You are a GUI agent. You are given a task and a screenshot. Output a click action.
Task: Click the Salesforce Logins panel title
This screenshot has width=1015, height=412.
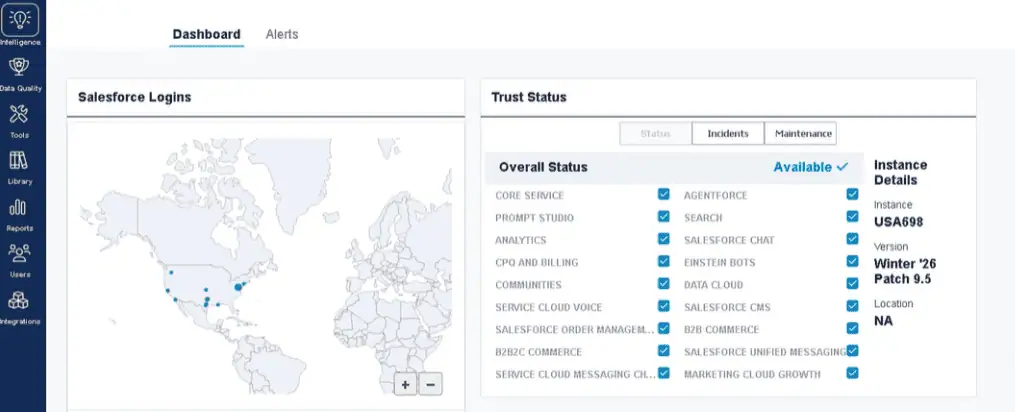pyautogui.click(x=135, y=97)
